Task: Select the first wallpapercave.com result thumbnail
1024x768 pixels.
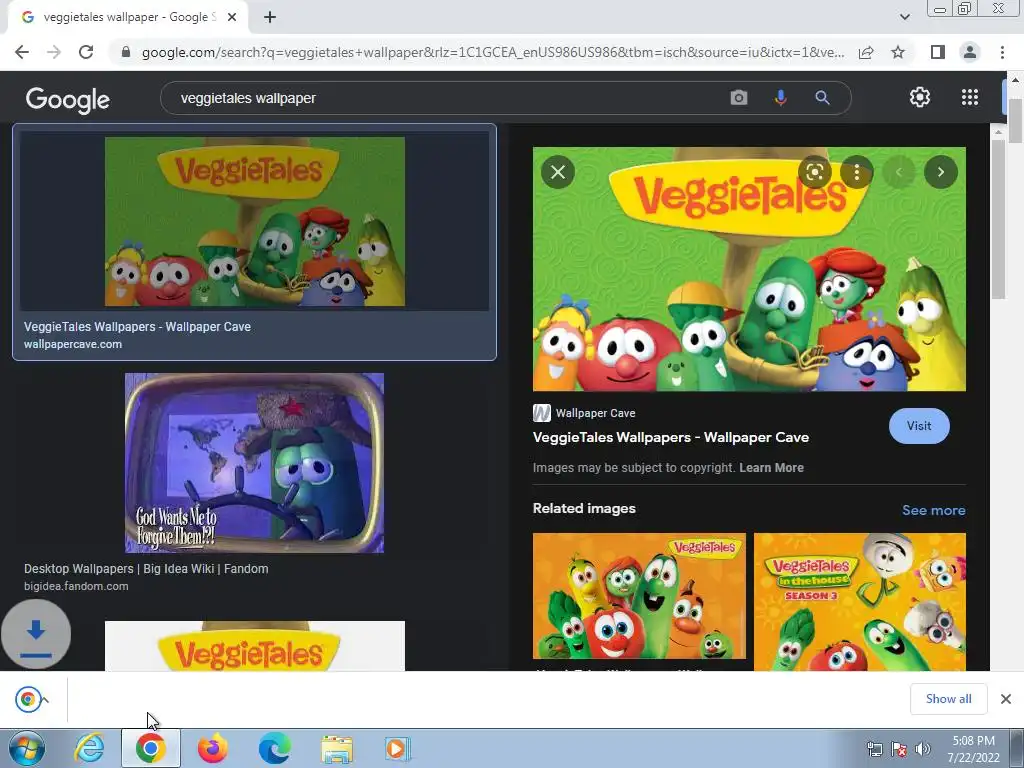Action: tap(255, 221)
